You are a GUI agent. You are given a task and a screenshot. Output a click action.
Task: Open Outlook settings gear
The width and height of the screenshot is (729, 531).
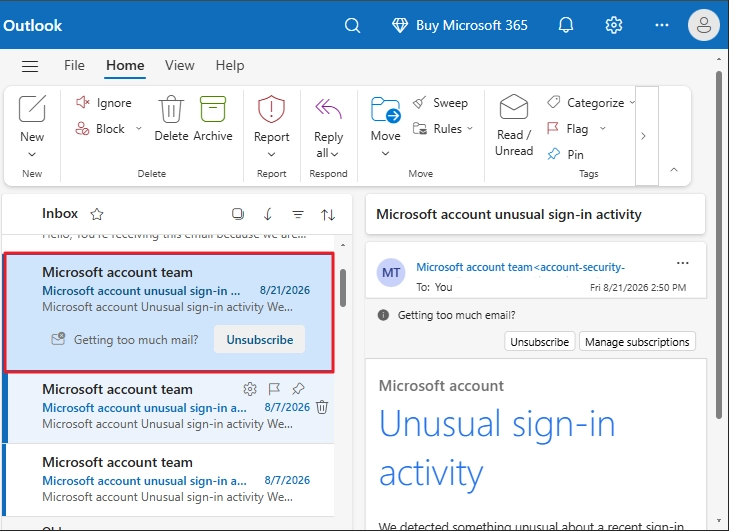tap(614, 25)
